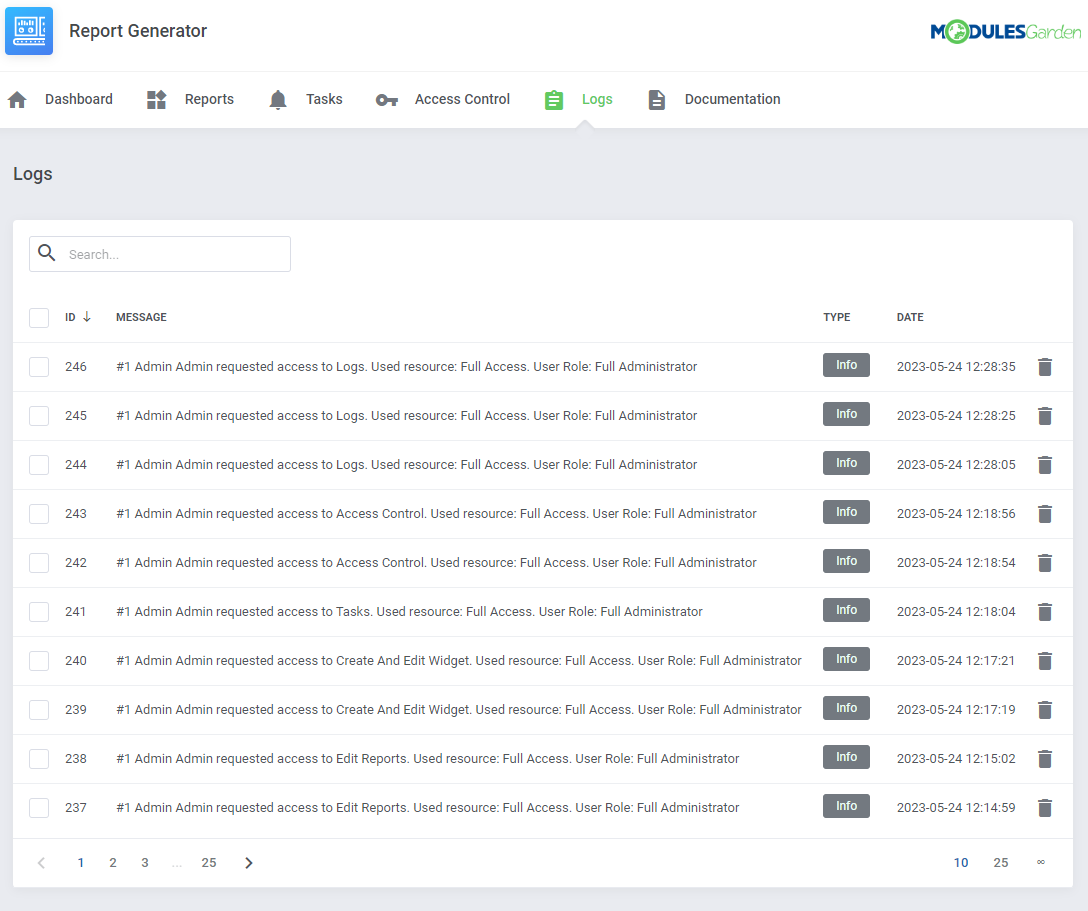Image resolution: width=1088 pixels, height=911 pixels.
Task: Delete log entry 242 with trash icon
Action: (1045, 563)
